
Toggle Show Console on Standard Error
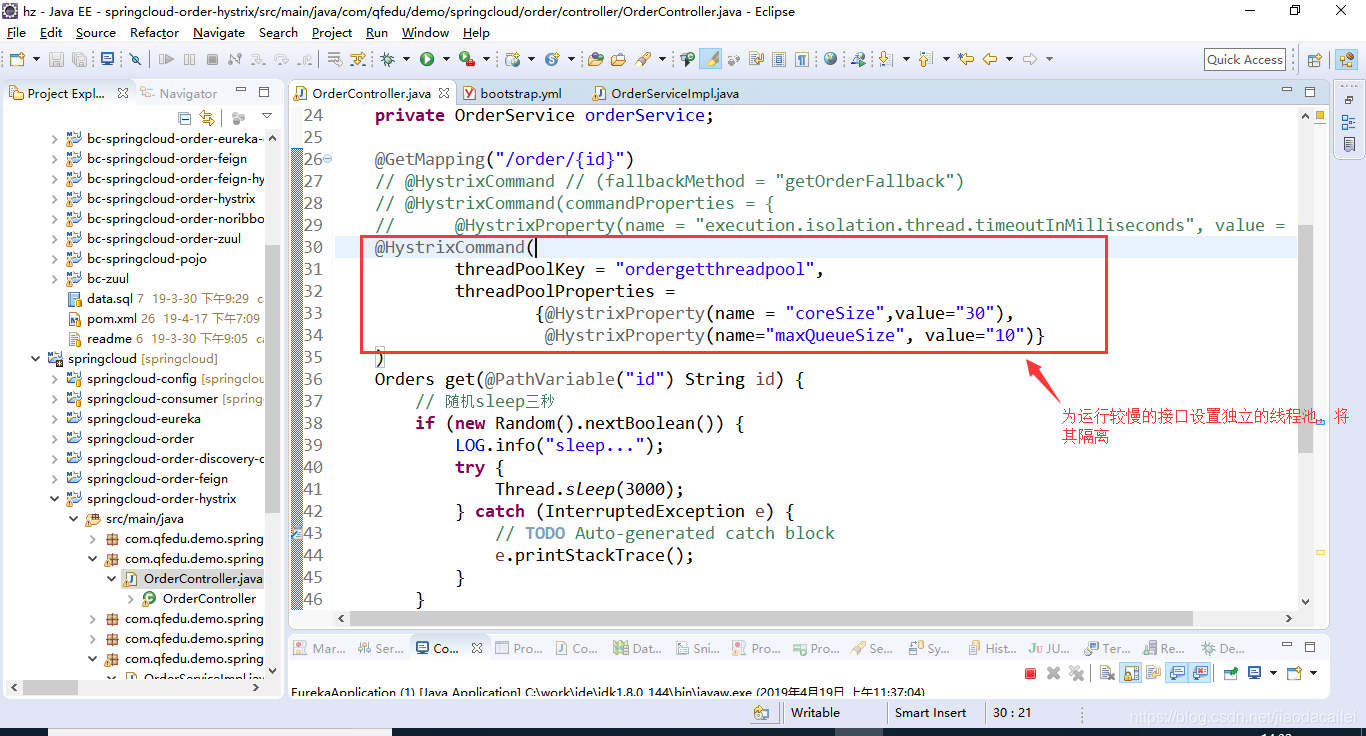(1200, 673)
